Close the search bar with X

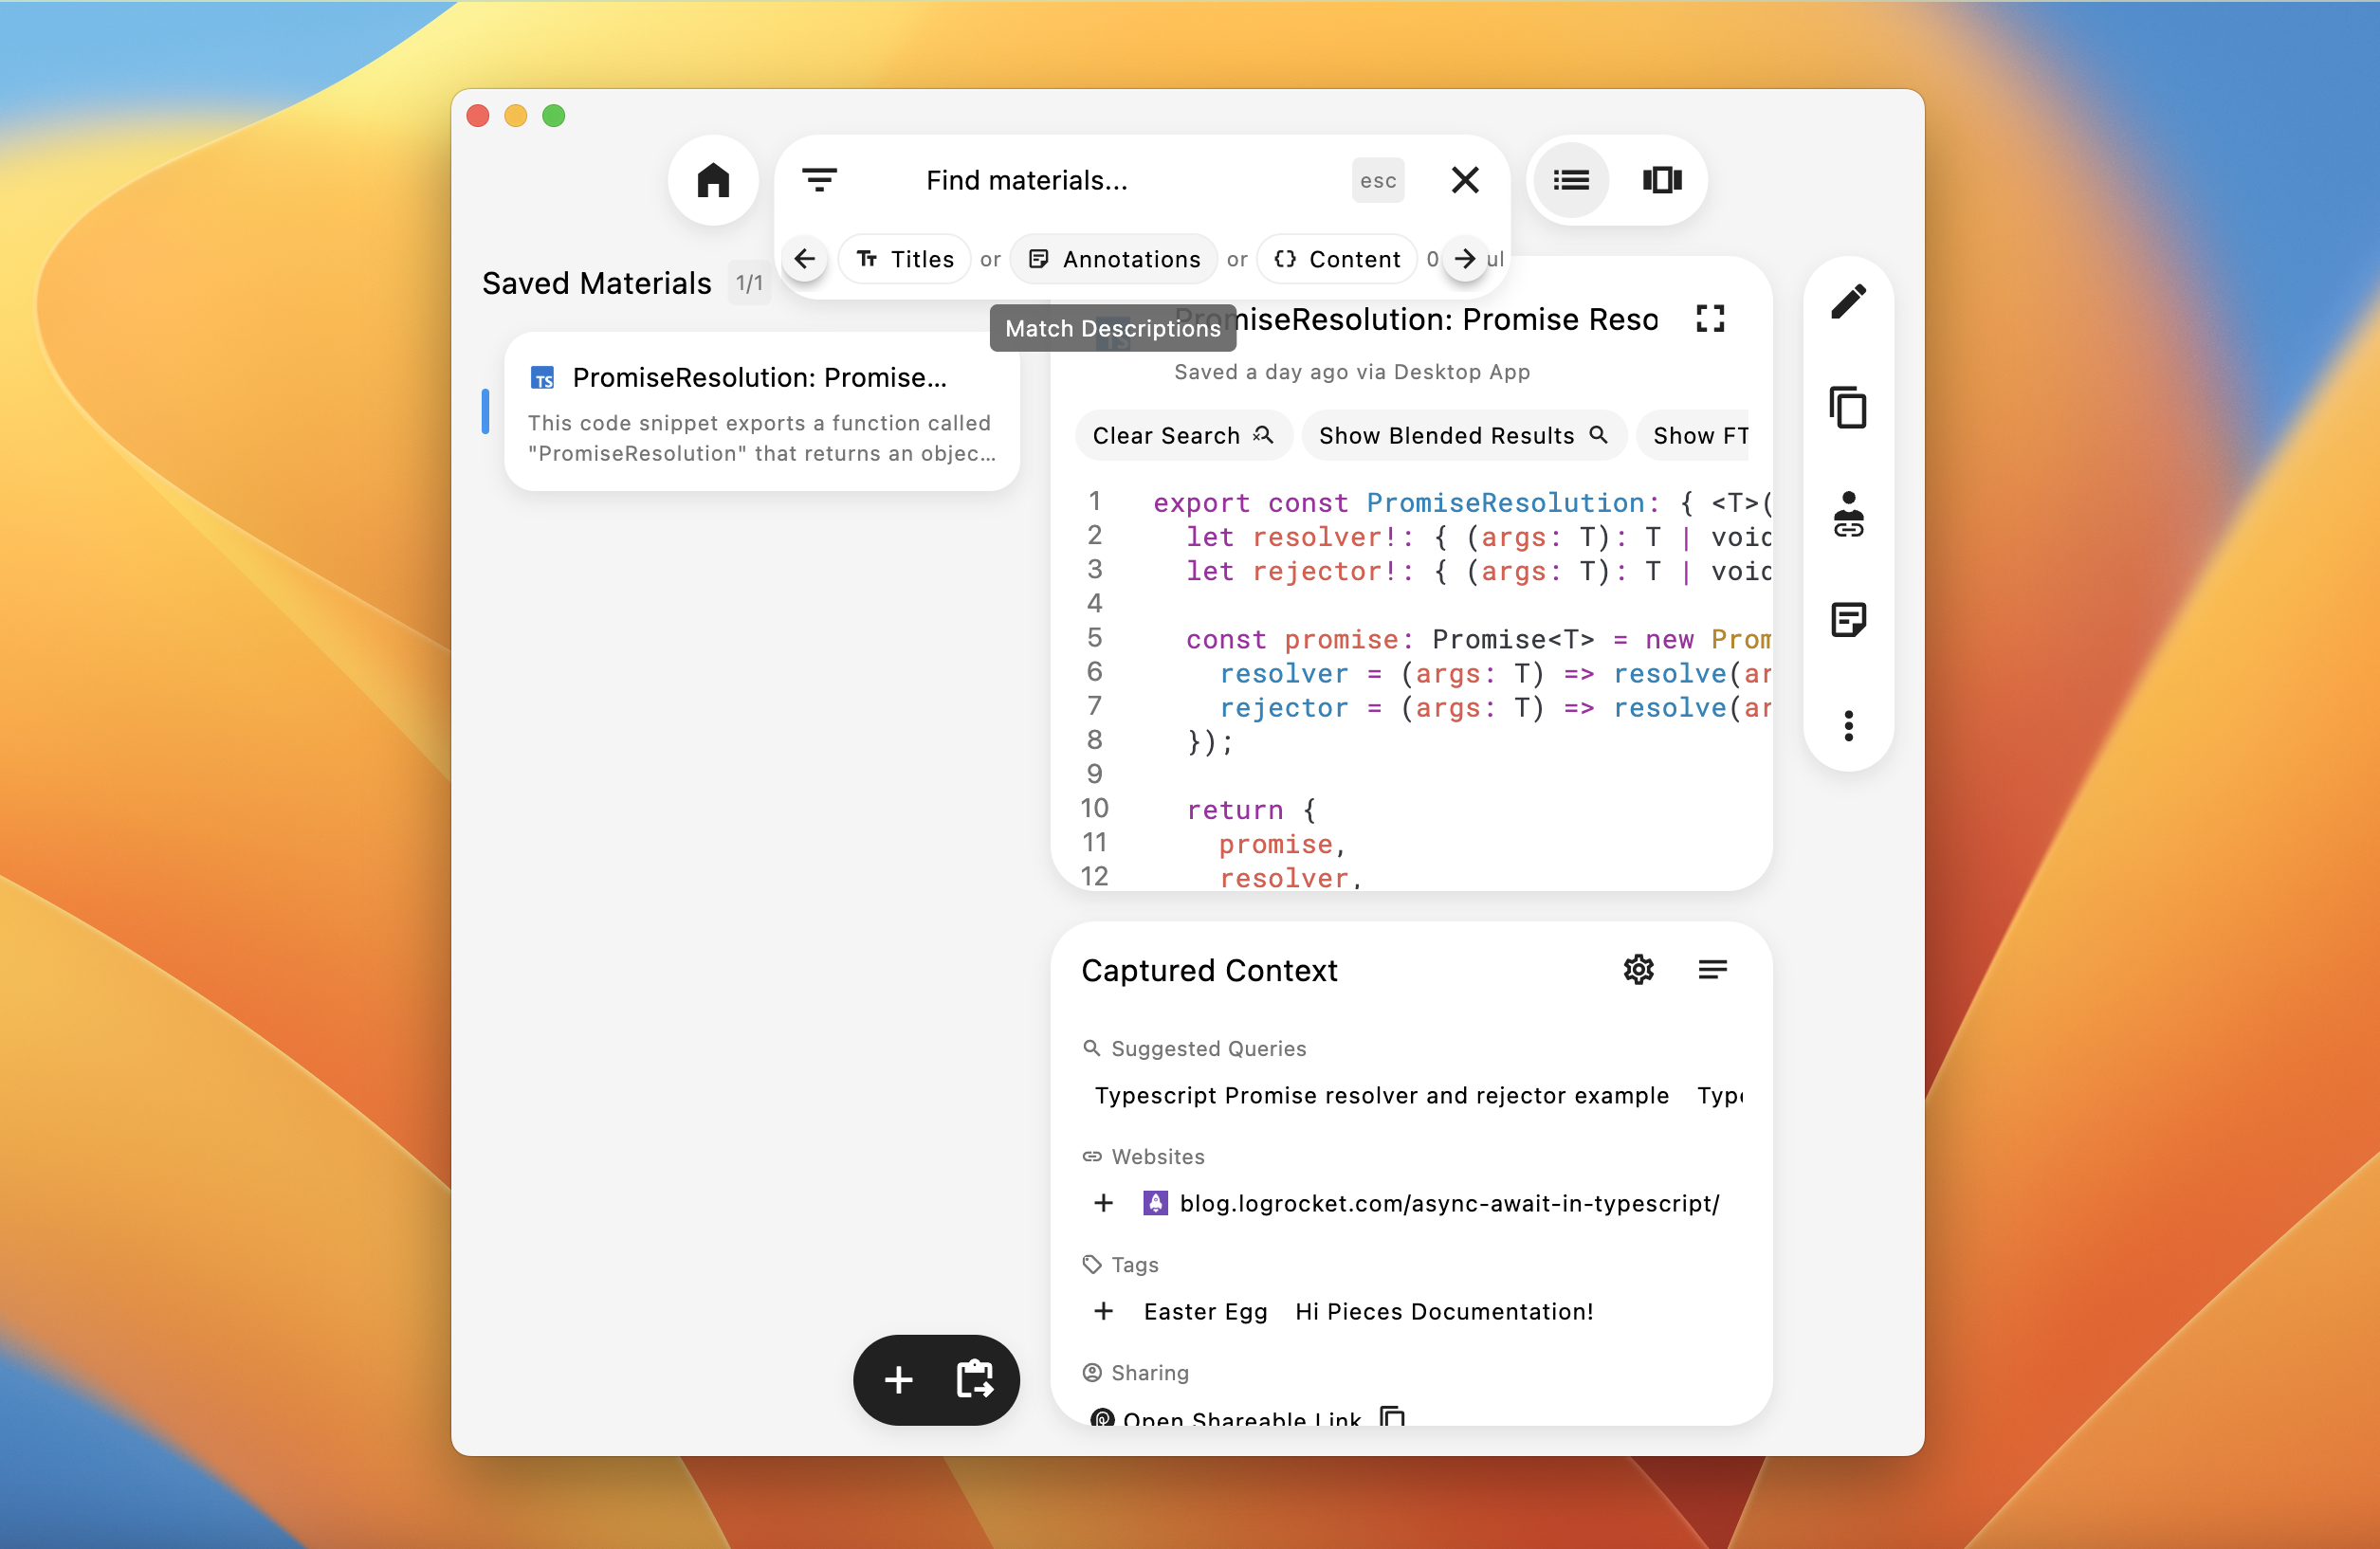pyautogui.click(x=1465, y=180)
